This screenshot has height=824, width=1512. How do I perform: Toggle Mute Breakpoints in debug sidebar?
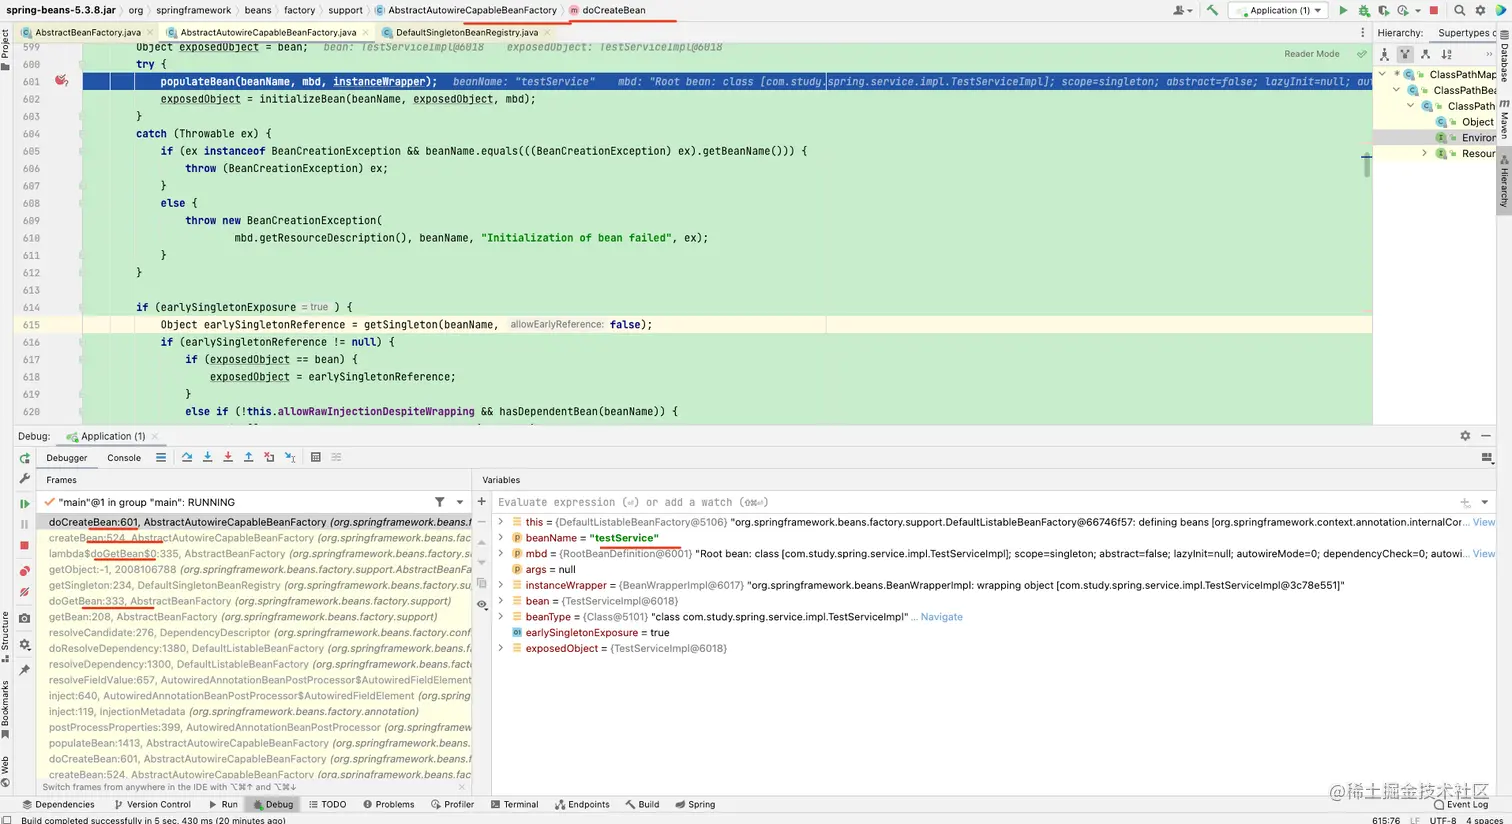tap(25, 592)
